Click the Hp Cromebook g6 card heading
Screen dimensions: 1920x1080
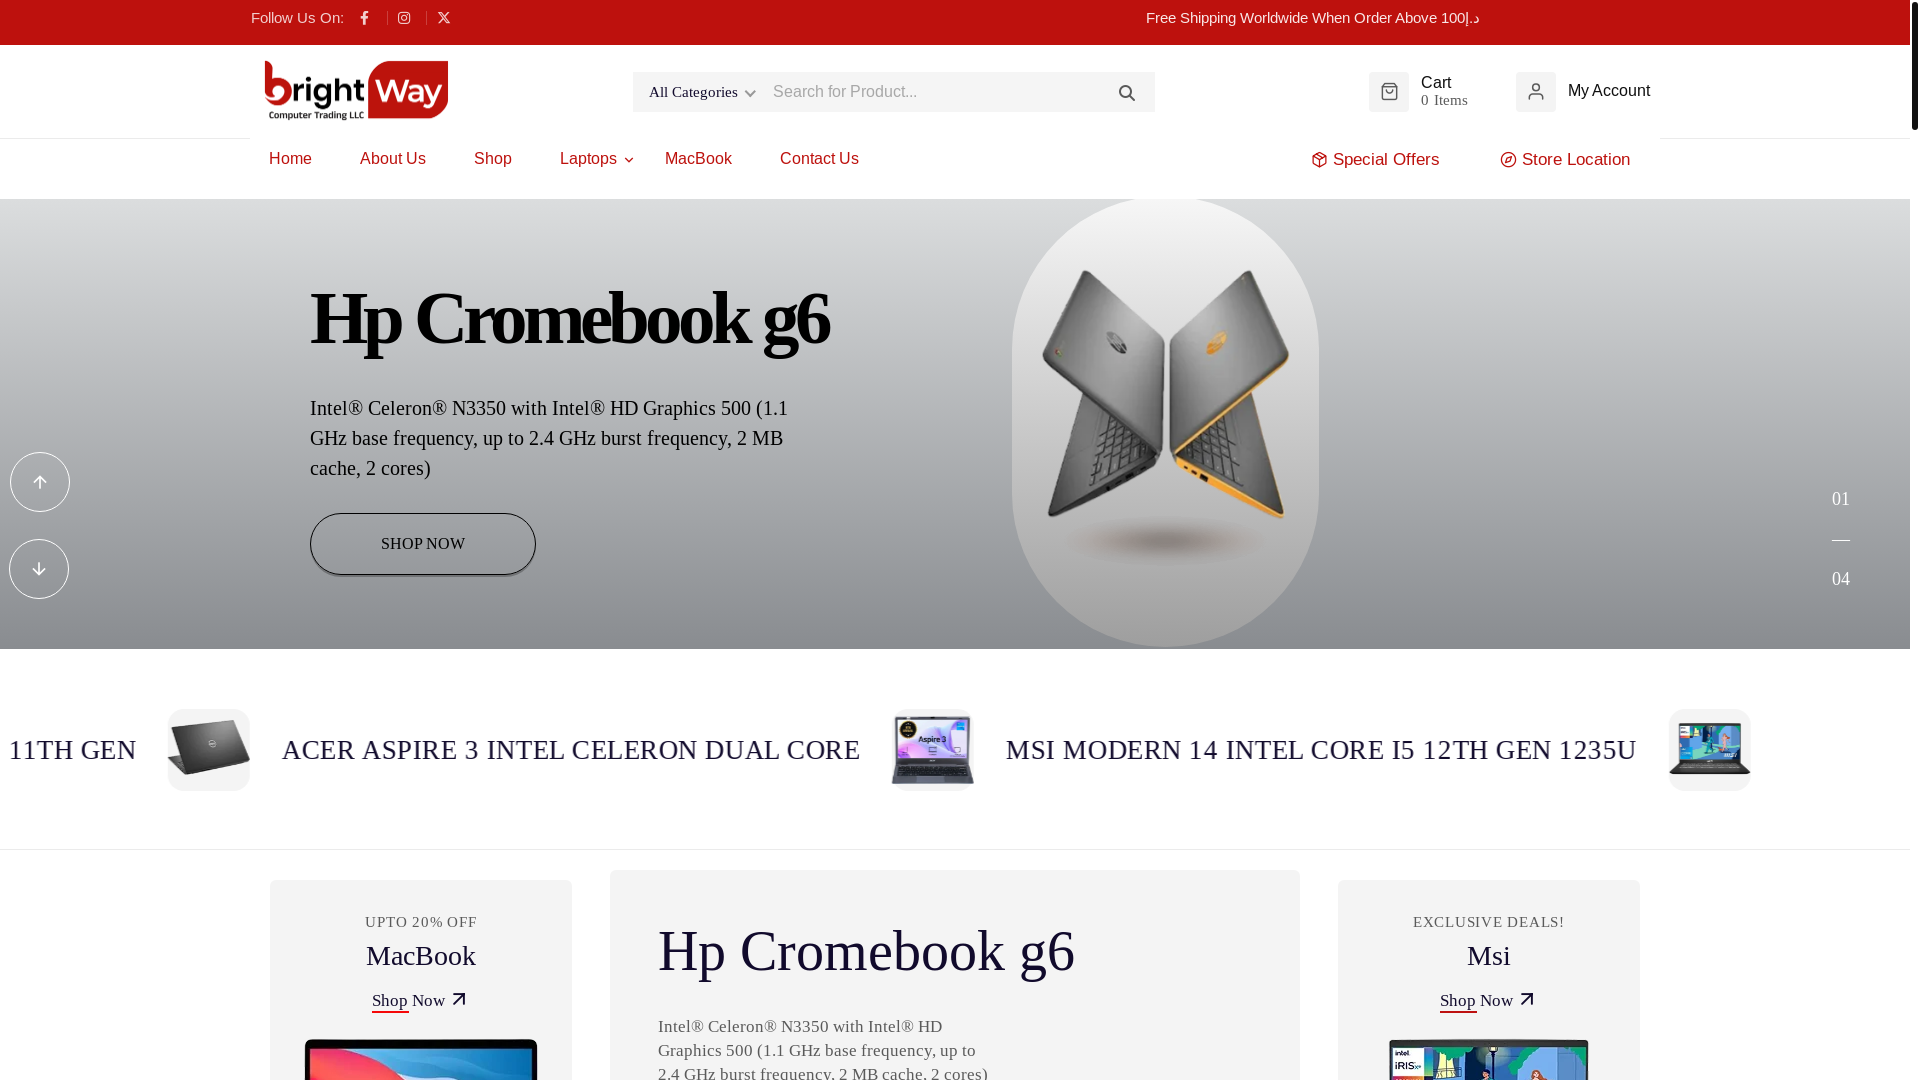(x=866, y=951)
